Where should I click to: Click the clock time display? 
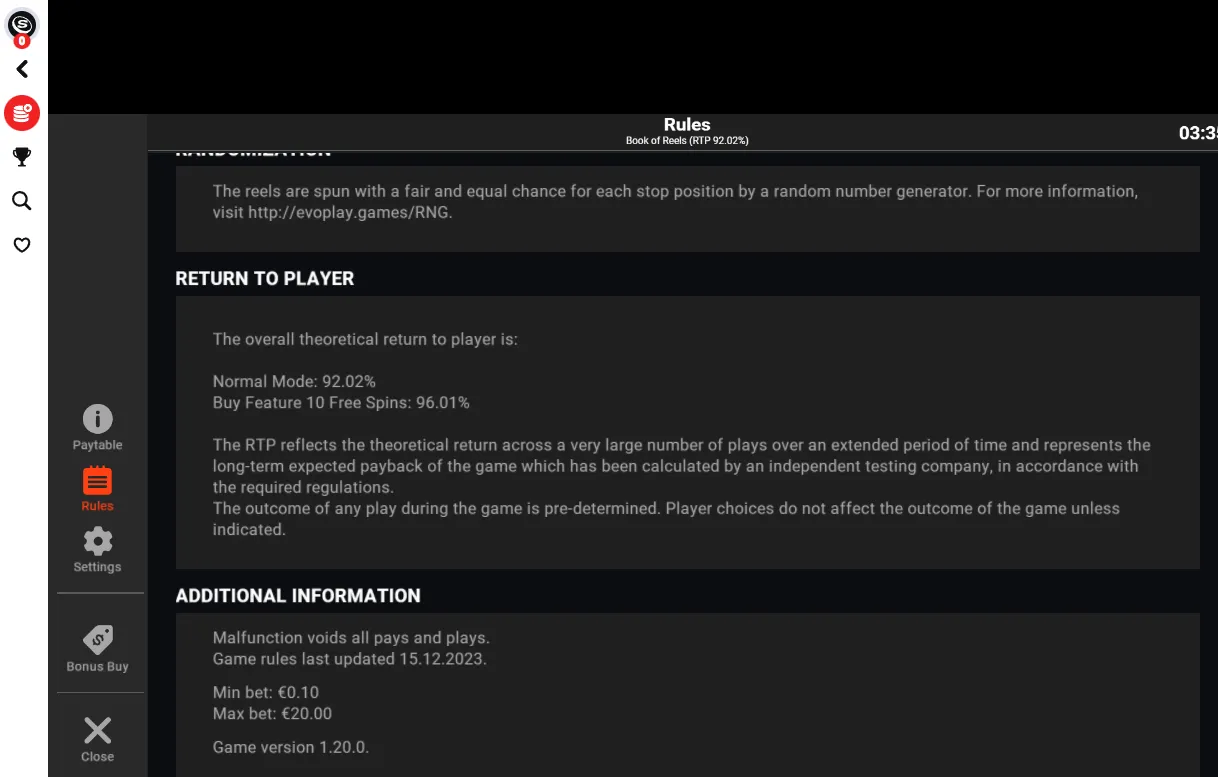(x=1198, y=133)
